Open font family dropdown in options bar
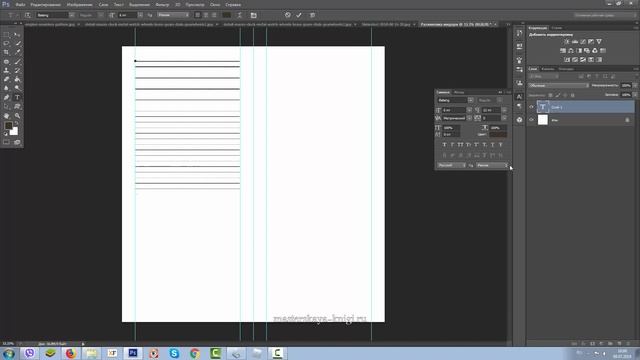The height and width of the screenshot is (360, 640). coord(71,15)
